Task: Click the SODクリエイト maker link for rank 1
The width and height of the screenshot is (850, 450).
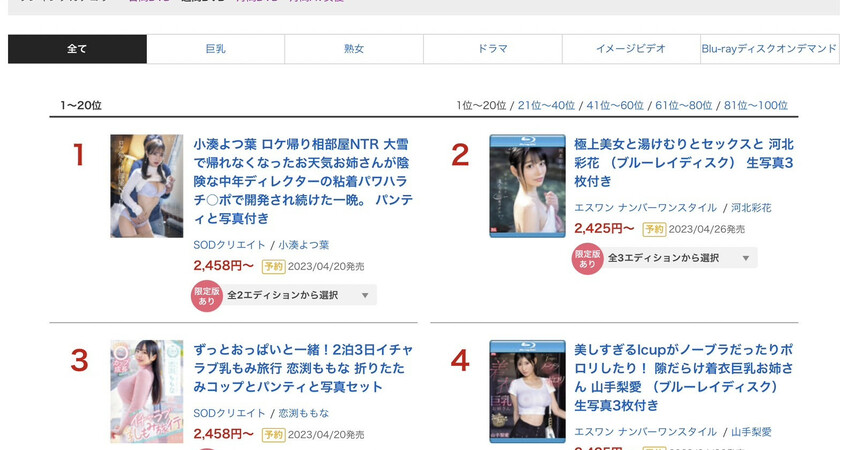Action: (x=229, y=245)
